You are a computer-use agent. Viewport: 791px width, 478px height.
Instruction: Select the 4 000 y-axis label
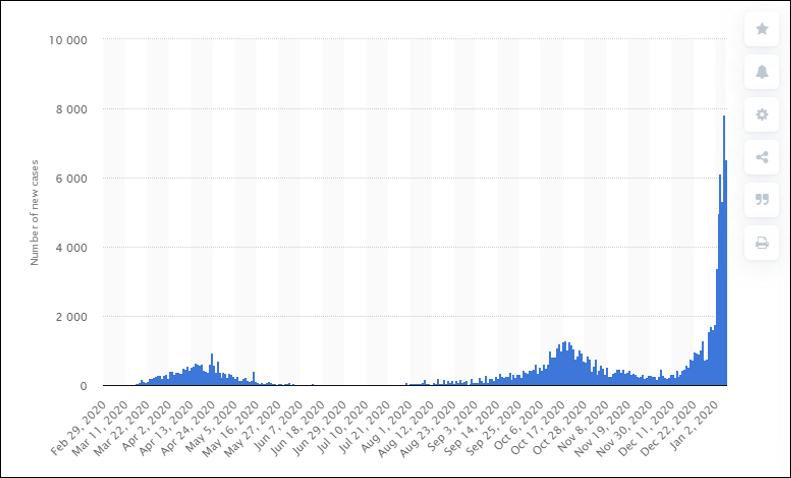72,247
